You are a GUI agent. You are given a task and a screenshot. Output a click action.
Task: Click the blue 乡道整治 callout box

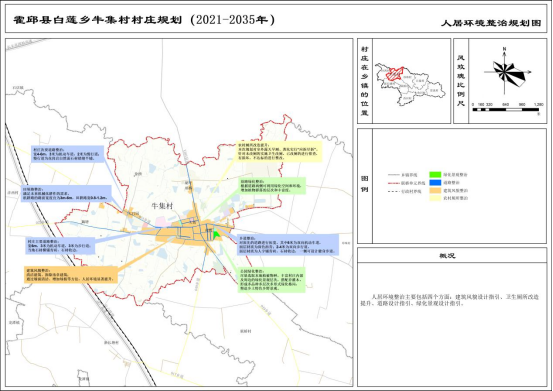[x=287, y=245]
